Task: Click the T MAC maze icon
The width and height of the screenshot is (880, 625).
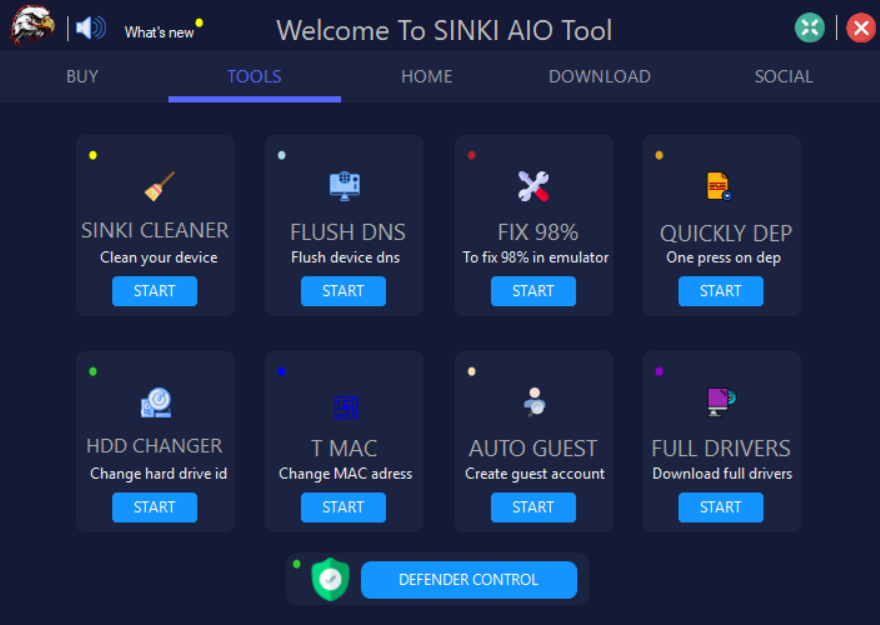Action: pyautogui.click(x=346, y=407)
